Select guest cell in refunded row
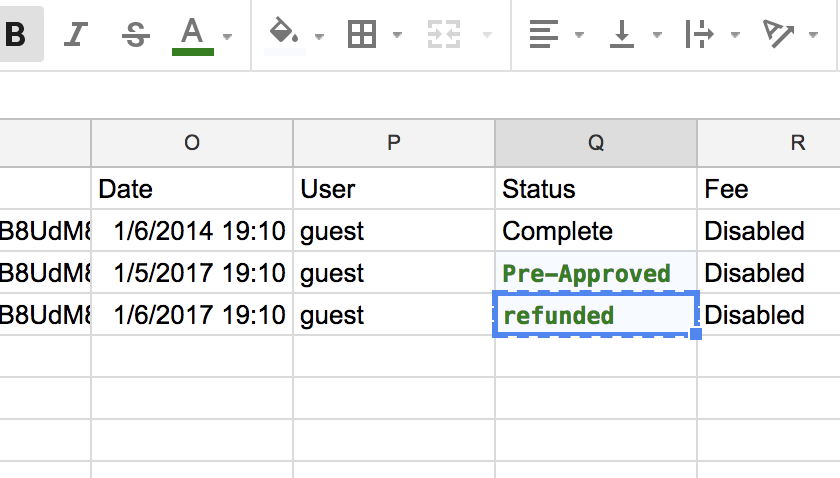Screen dimensions: 840x478 (394, 314)
